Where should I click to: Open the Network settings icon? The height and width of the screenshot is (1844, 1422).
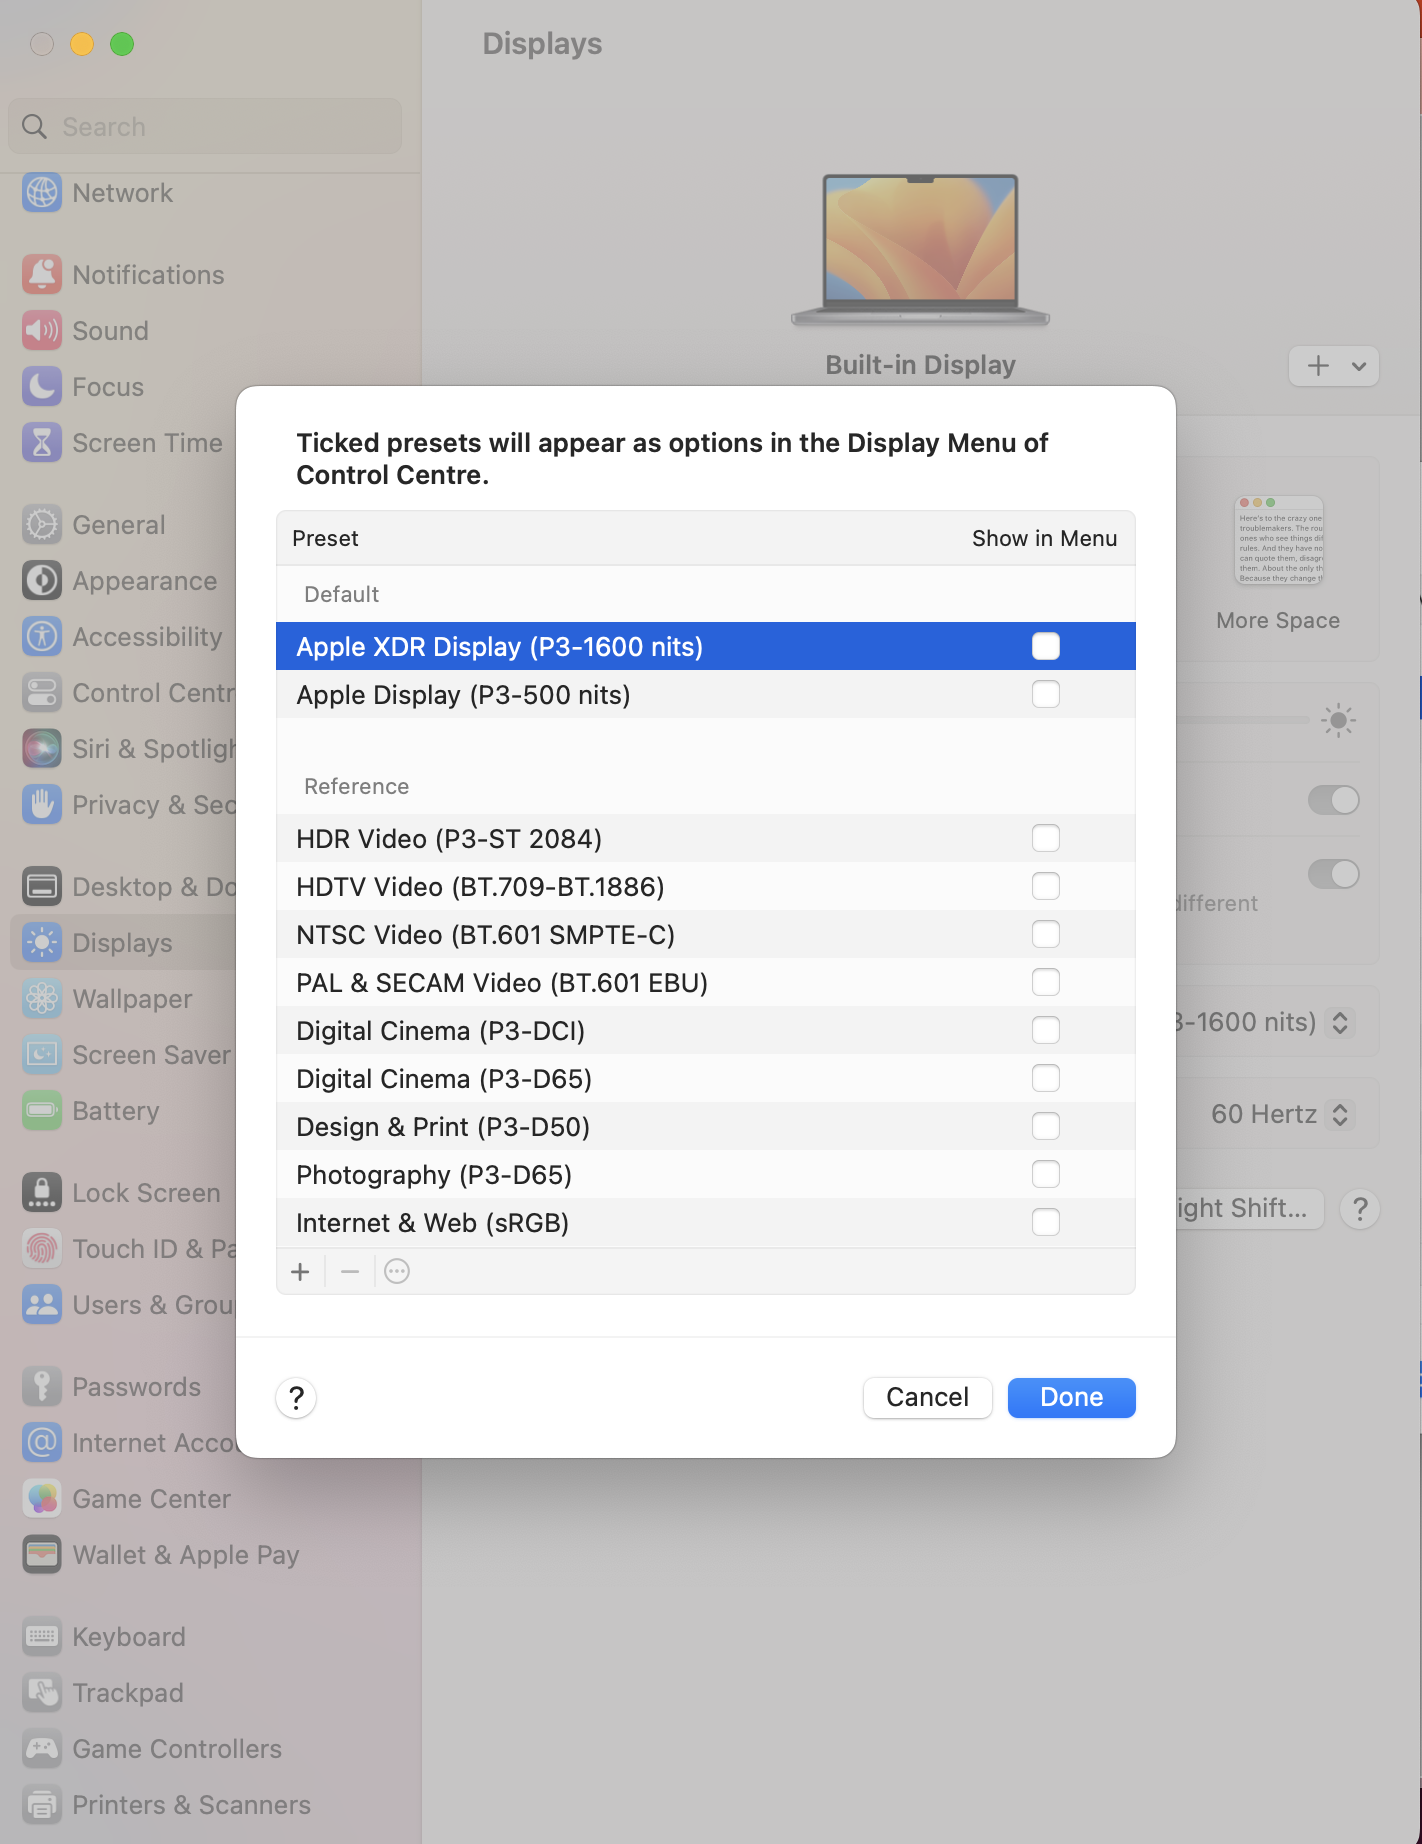tap(42, 193)
